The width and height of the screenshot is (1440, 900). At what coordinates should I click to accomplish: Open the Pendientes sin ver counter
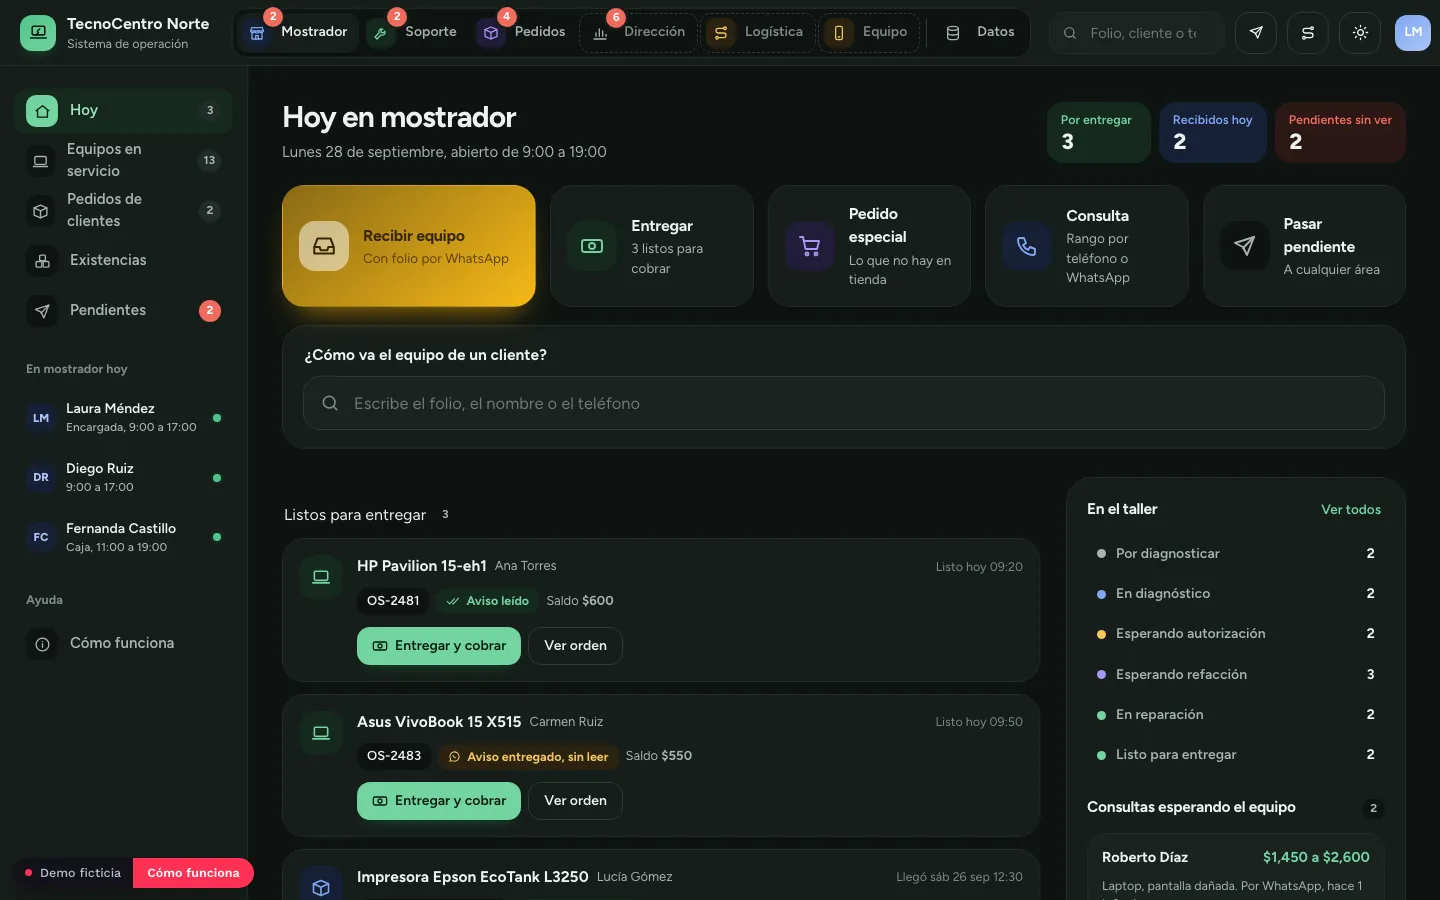pyautogui.click(x=1340, y=133)
